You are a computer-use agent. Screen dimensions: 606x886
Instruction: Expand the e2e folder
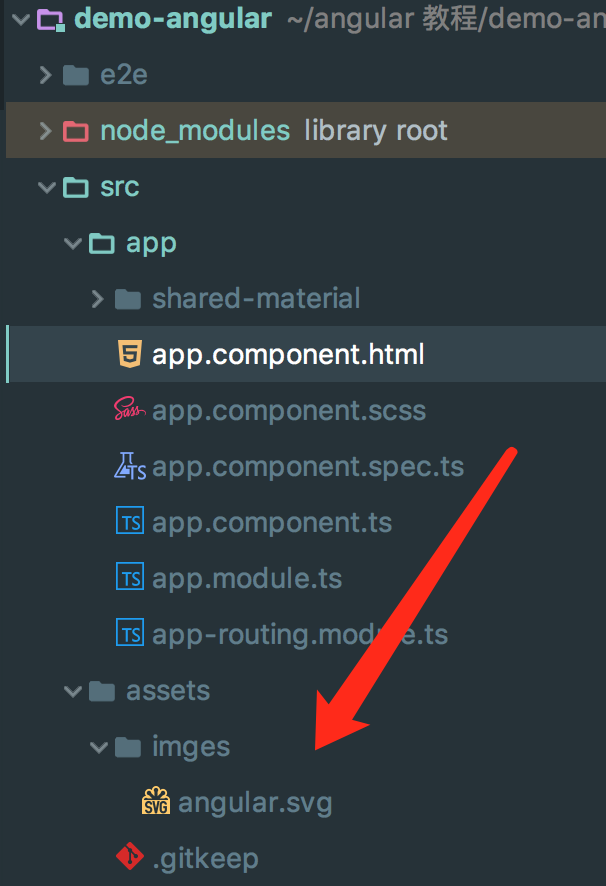pos(44,75)
